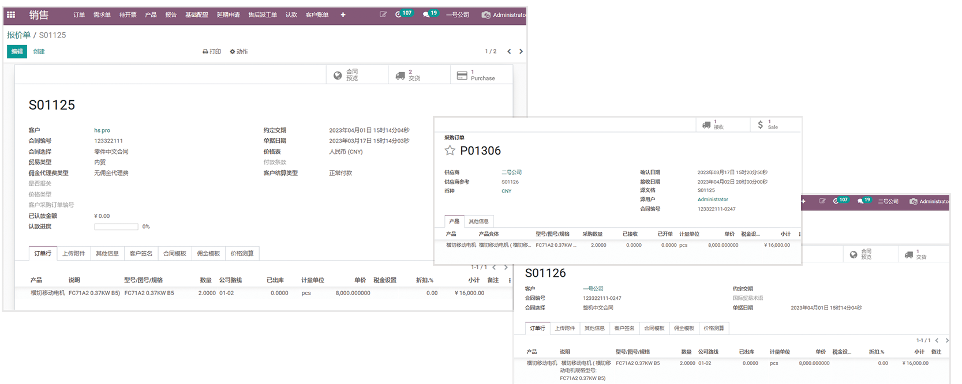Switch to the 客户签名 tab in S01125
Screen dimensions: 962x384
click(x=141, y=253)
